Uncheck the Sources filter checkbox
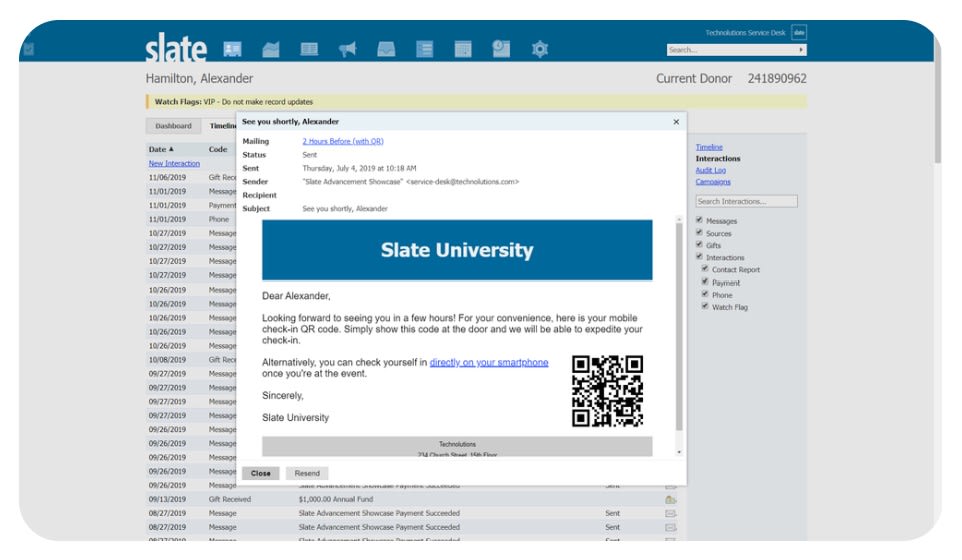 tap(699, 232)
